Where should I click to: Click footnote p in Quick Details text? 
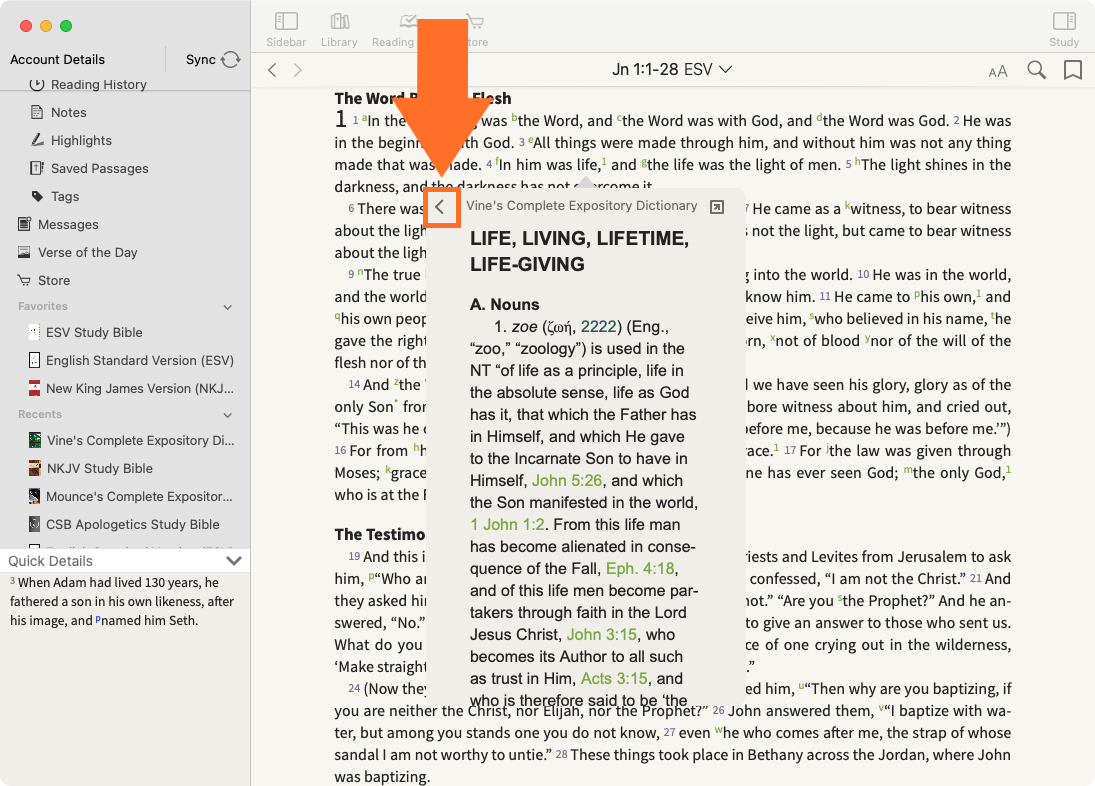98,618
